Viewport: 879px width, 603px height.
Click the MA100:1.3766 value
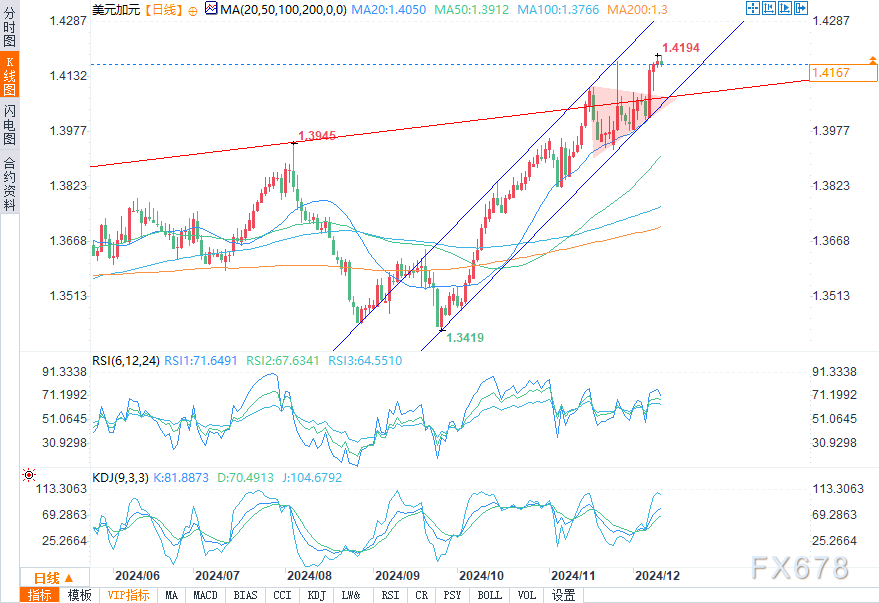click(x=558, y=10)
